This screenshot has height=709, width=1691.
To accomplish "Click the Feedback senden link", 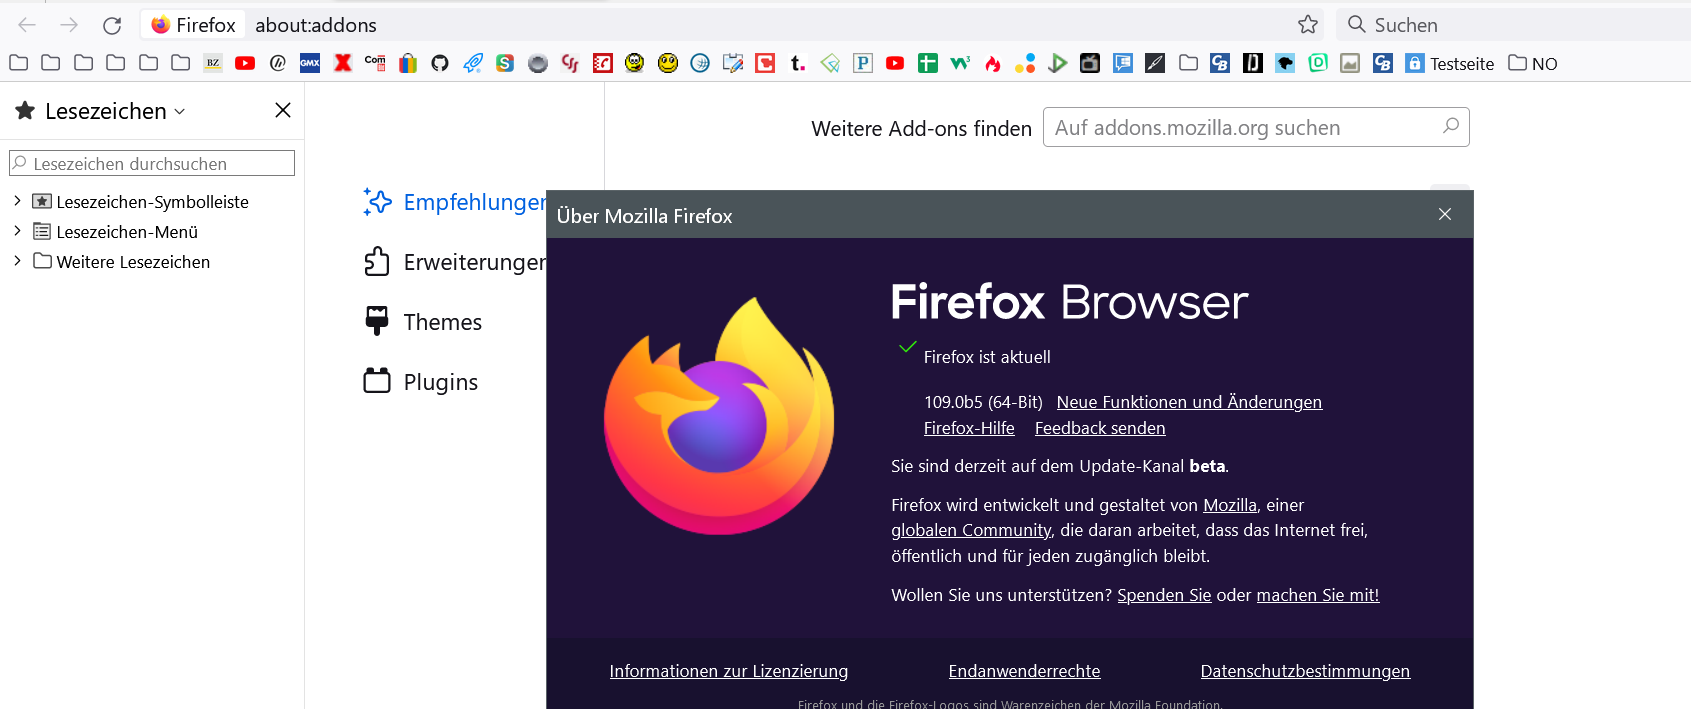I will click(1100, 428).
